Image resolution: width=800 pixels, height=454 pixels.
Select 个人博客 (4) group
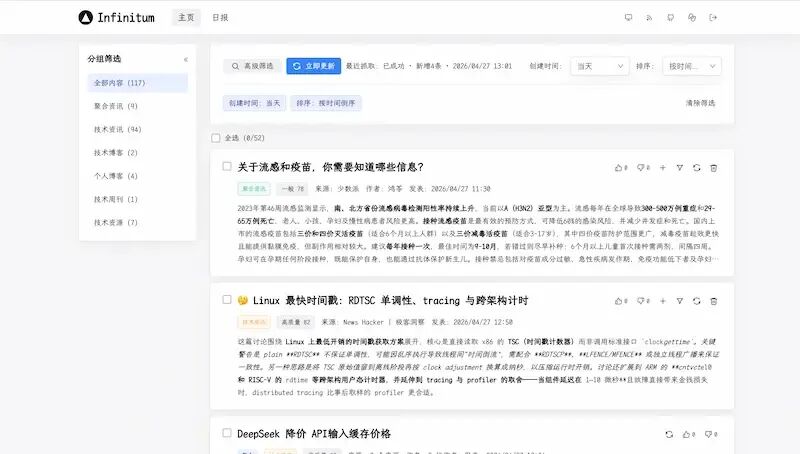click(x=138, y=176)
